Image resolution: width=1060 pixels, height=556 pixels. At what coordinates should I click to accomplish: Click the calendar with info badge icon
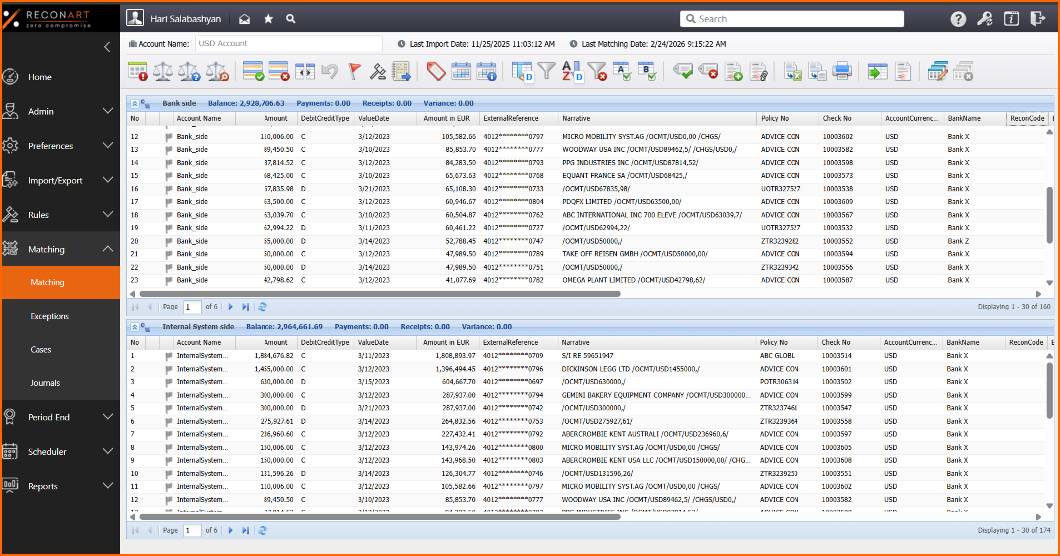[487, 71]
